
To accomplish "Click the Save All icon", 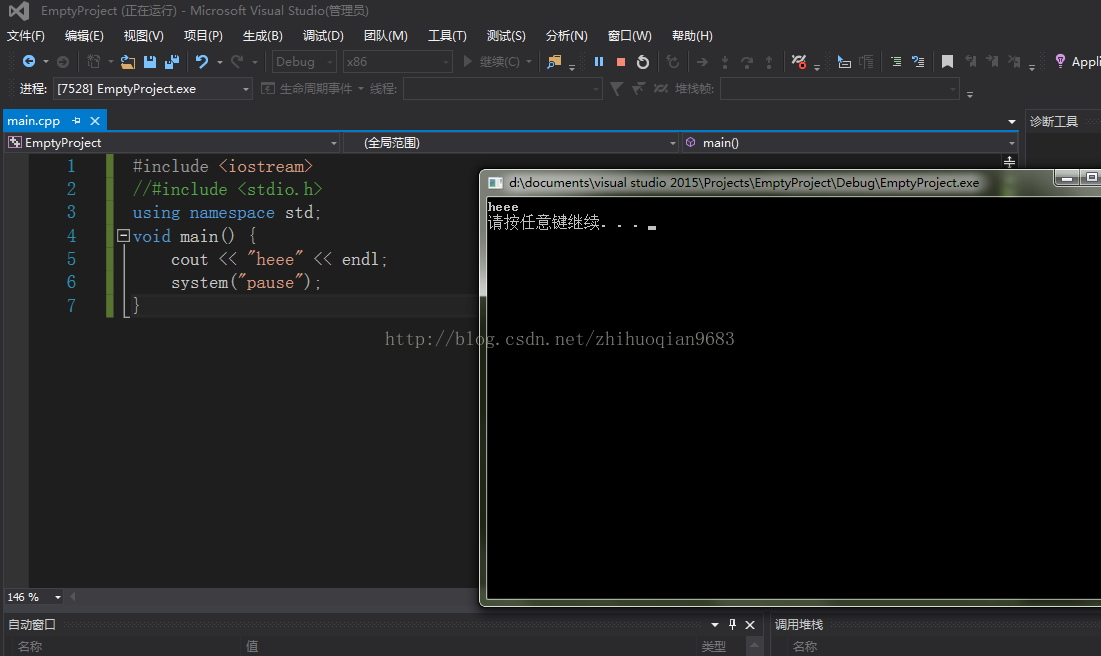I will click(x=172, y=62).
